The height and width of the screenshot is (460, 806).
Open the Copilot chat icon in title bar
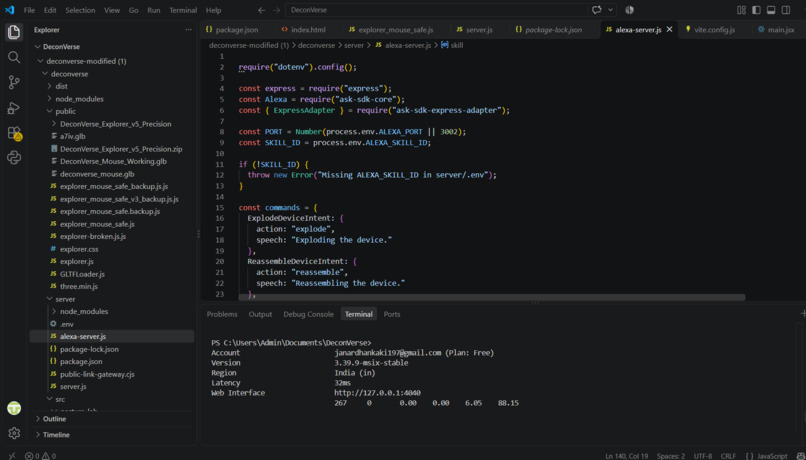597,10
